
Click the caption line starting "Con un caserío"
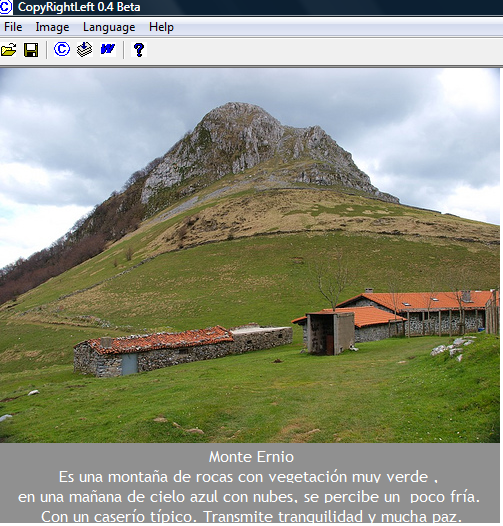pyautogui.click(x=251, y=516)
